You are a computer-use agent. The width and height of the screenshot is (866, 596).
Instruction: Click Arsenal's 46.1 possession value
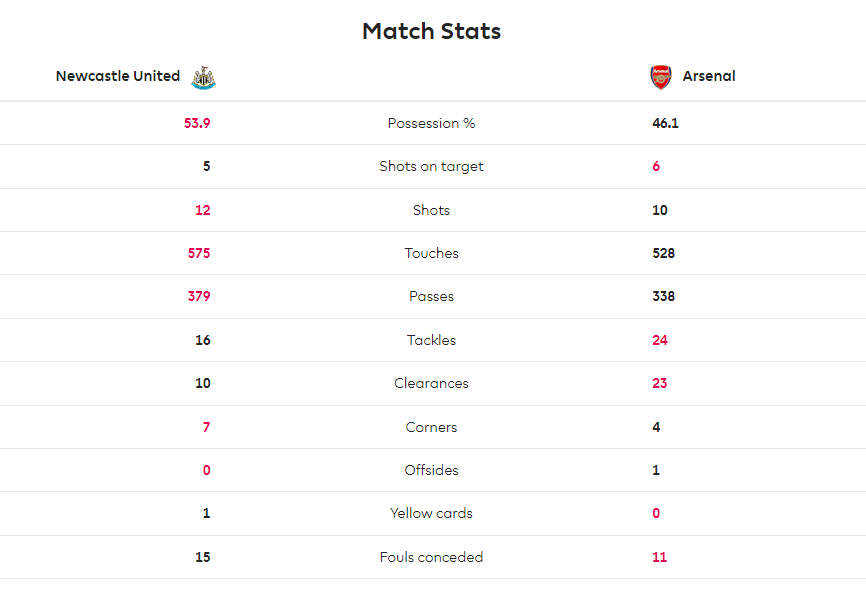666,123
